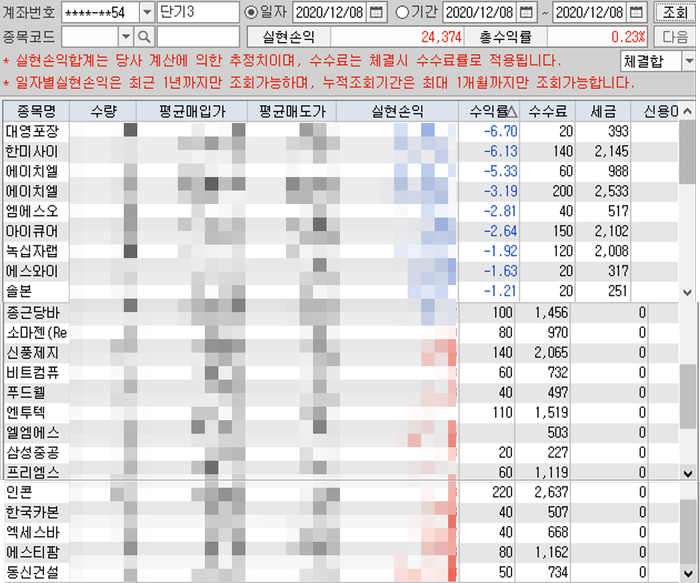Select the 대영포장 row

(341, 131)
